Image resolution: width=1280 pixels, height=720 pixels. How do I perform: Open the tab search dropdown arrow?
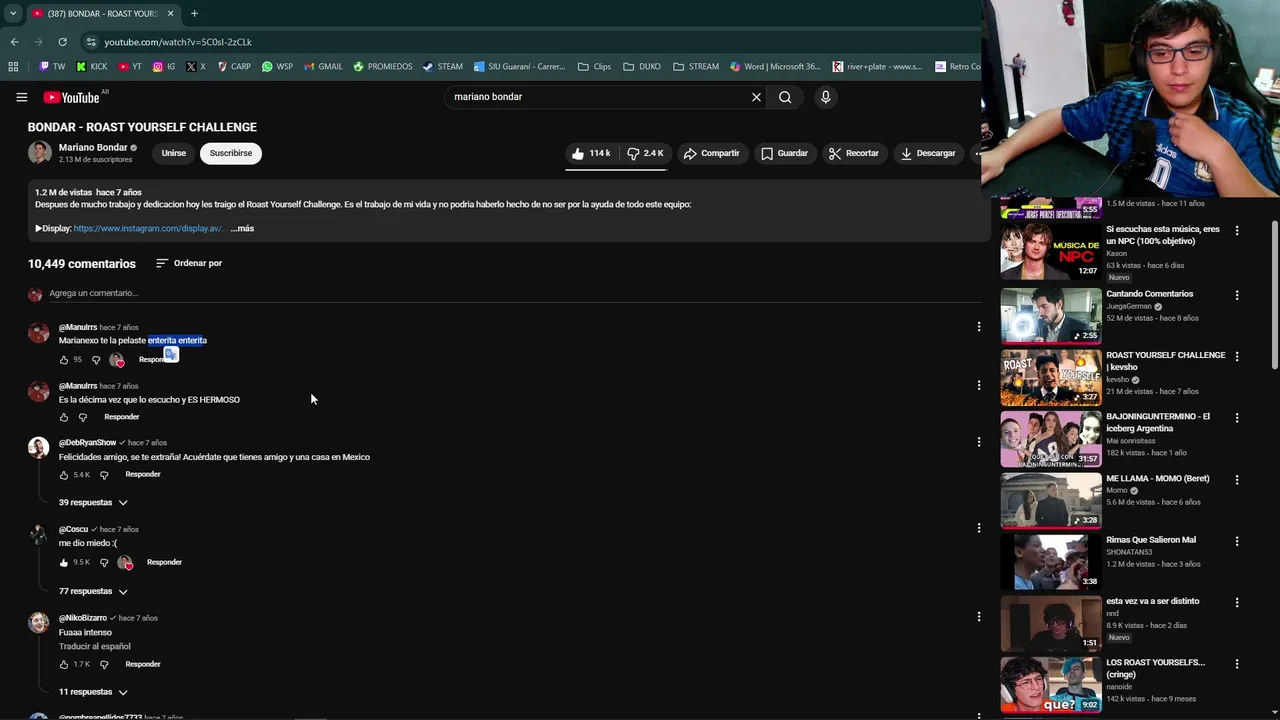(x=12, y=13)
